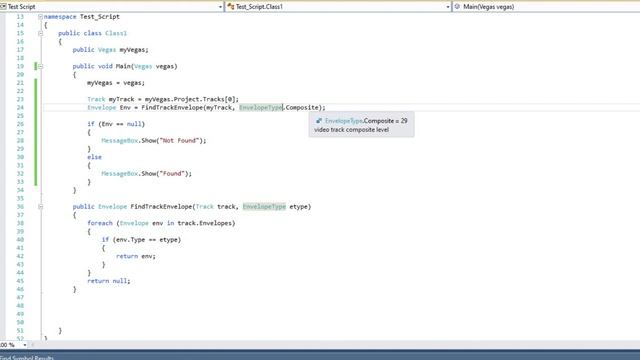Click the enum icon in the EnvelopeType tooltip
Screen dimensions: 640x360
pos(319,121)
